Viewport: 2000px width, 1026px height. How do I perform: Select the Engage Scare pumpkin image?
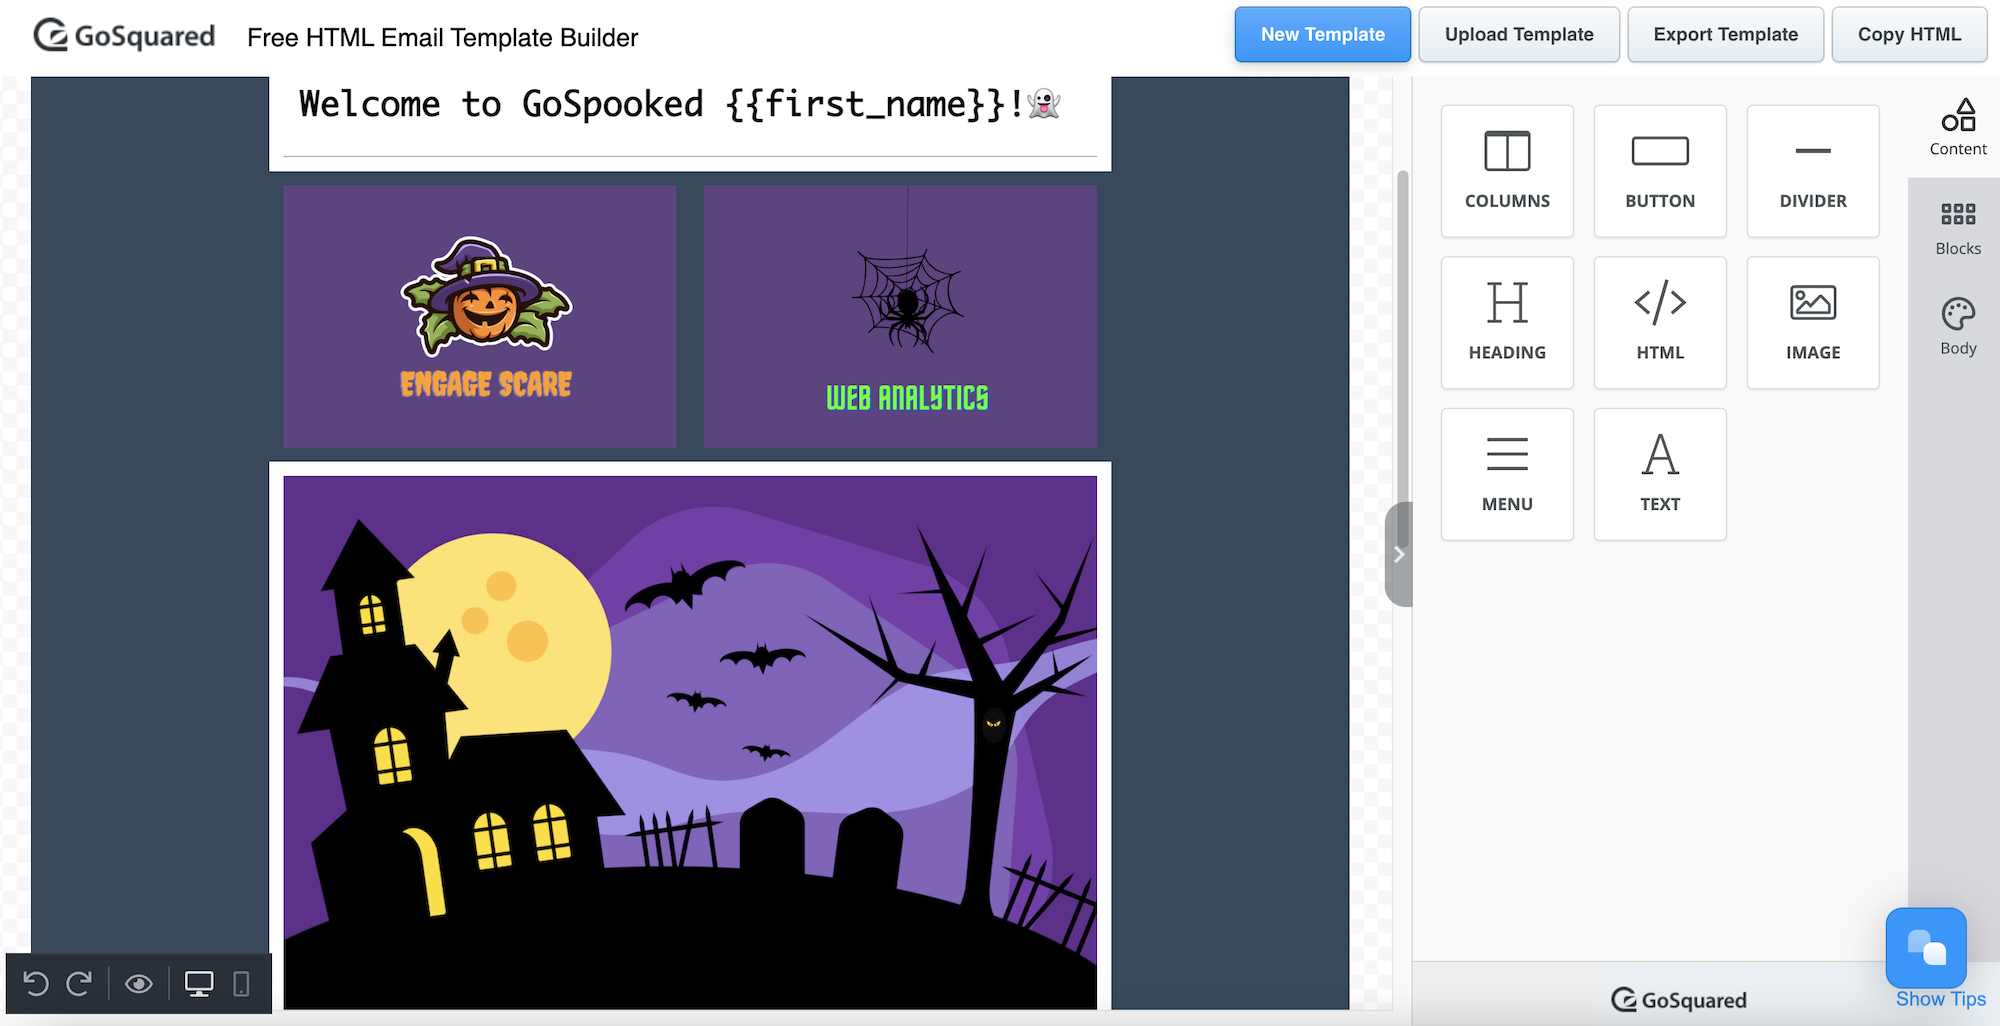click(x=480, y=316)
